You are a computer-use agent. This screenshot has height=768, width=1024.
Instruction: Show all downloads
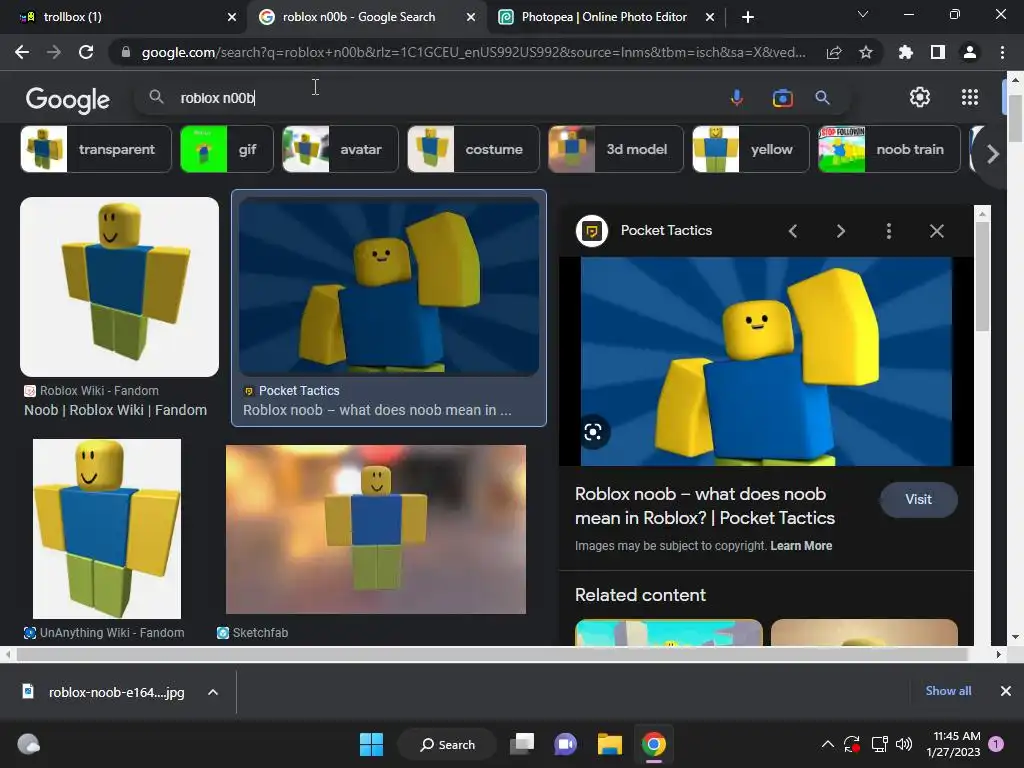click(x=948, y=691)
